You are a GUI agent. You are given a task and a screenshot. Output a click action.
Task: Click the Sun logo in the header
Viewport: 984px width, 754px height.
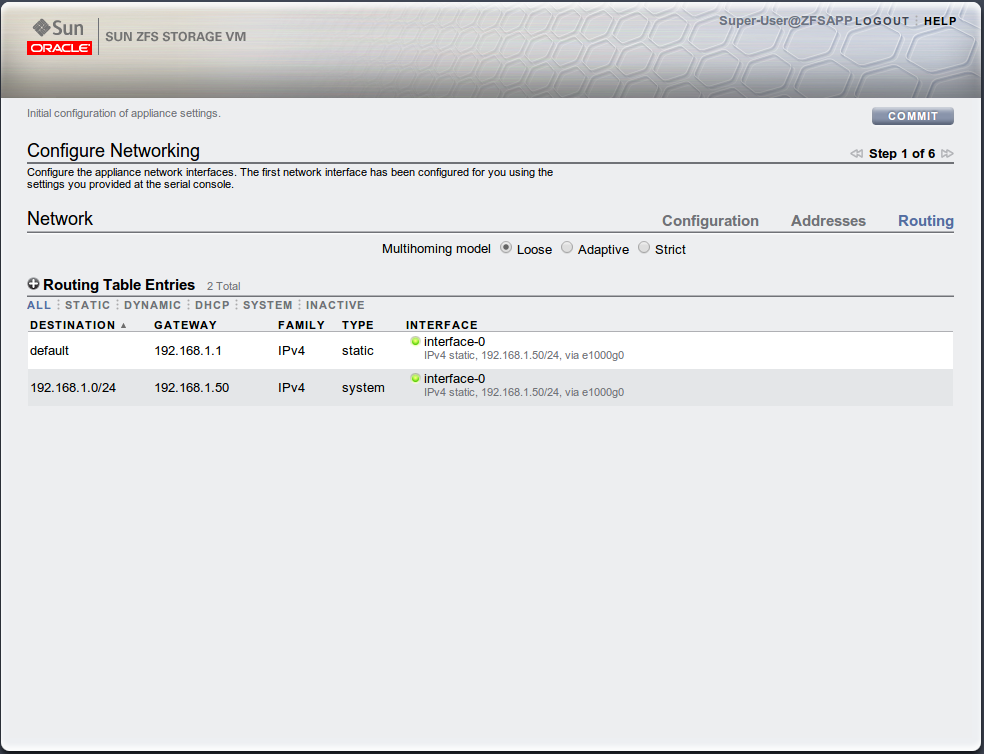tap(58, 28)
